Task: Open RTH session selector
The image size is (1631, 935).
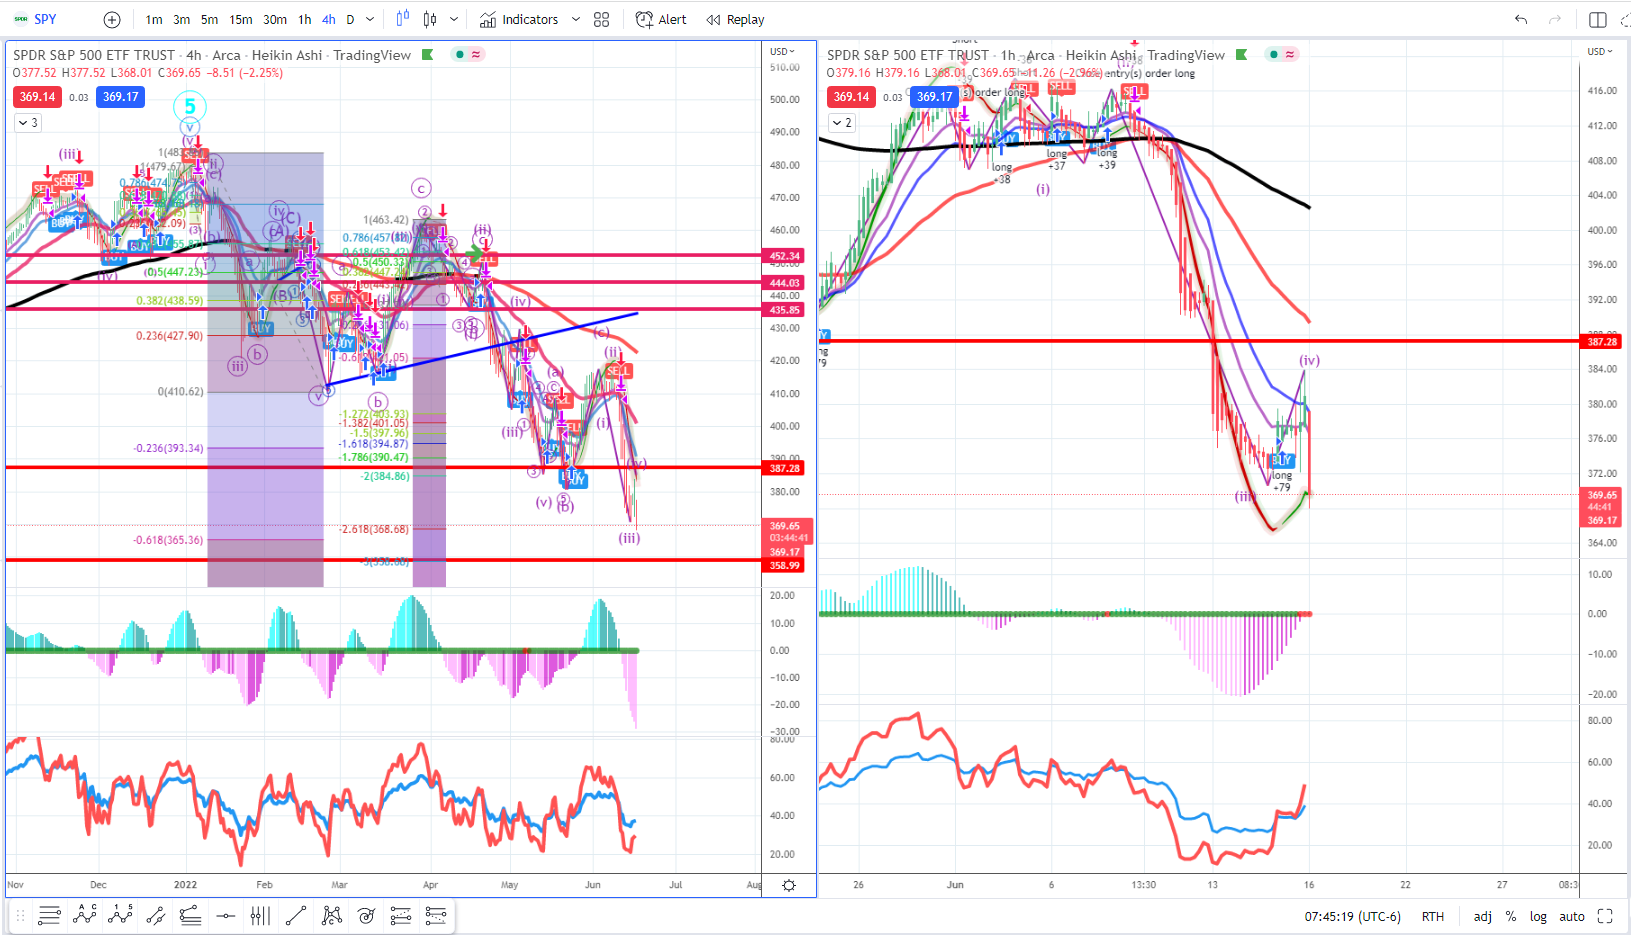Action: tap(1433, 916)
